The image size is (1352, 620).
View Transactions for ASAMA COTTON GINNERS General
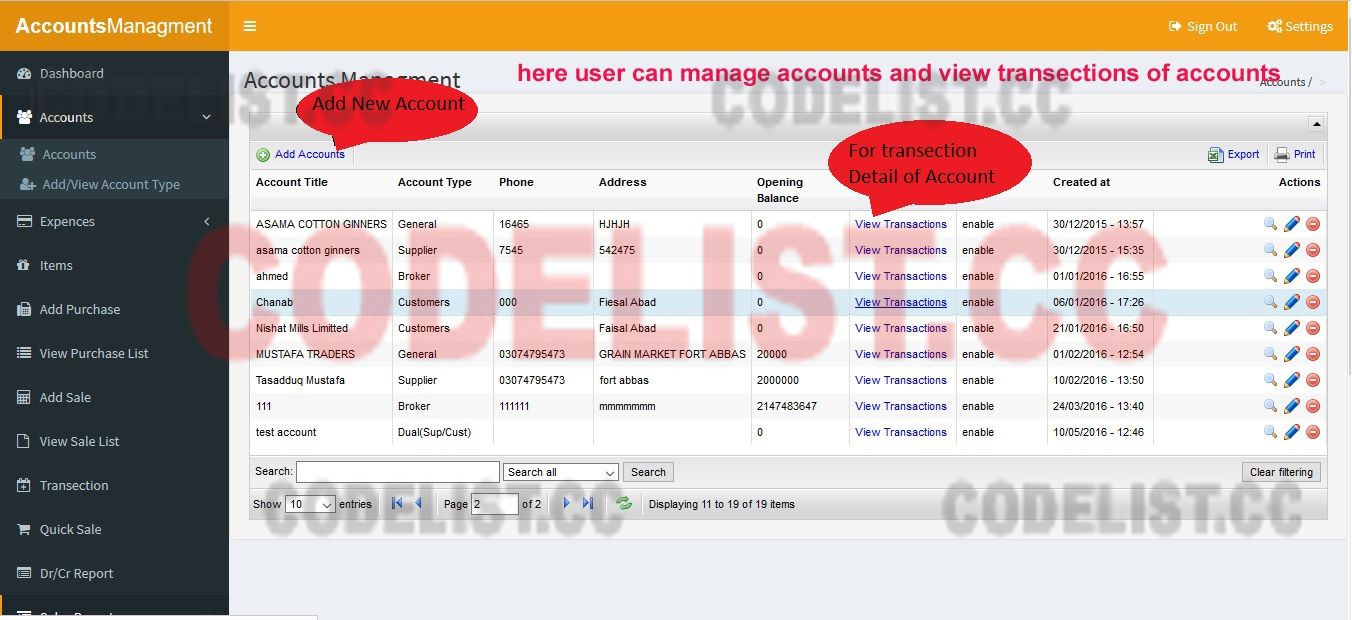(901, 224)
